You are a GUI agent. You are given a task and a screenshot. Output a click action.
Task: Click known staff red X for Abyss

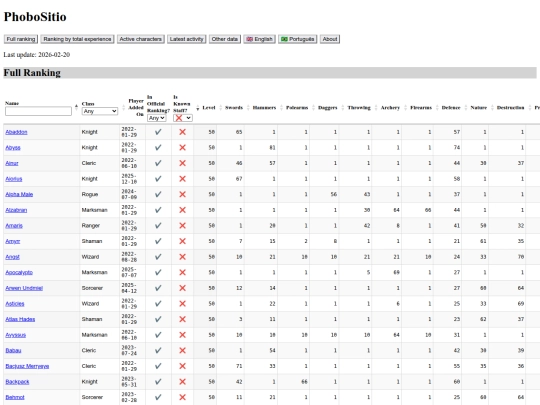tap(183, 148)
